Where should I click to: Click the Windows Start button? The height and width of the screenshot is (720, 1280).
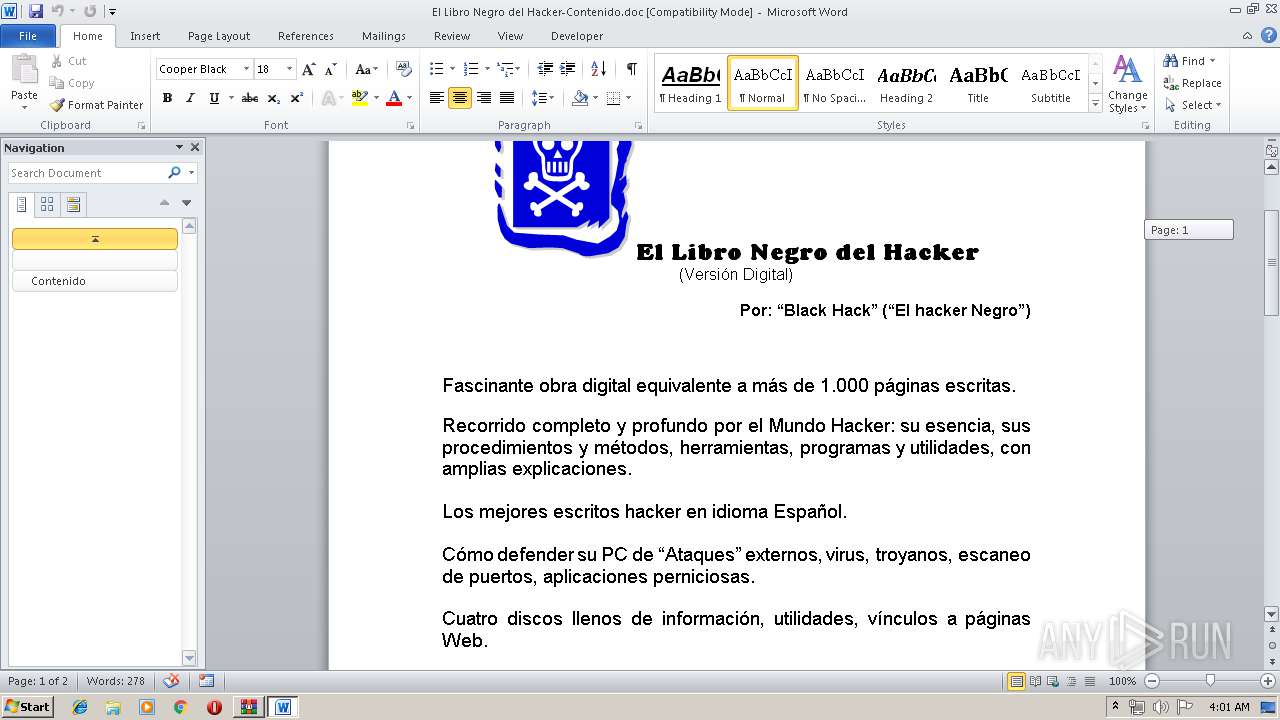pyautogui.click(x=27, y=706)
